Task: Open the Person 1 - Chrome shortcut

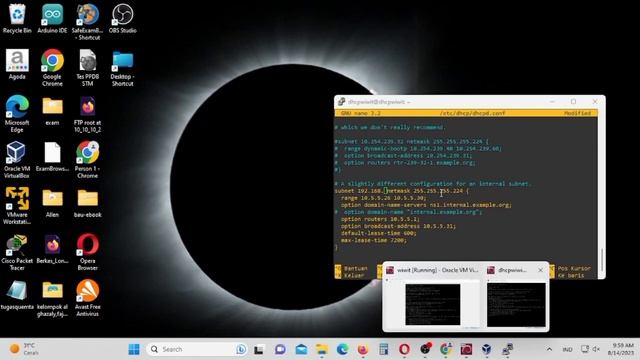Action: pyautogui.click(x=87, y=160)
